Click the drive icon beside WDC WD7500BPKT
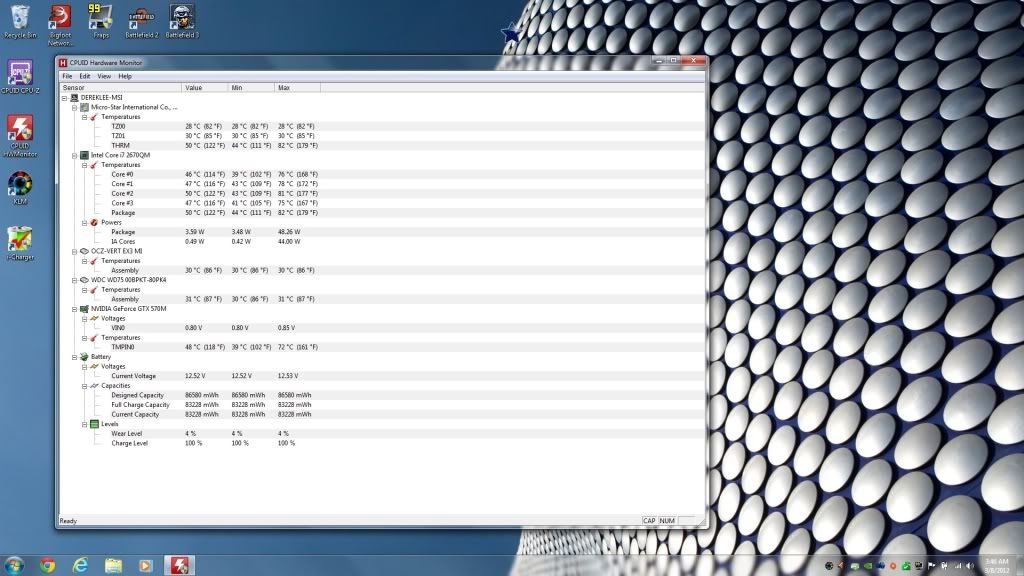Image resolution: width=1024 pixels, height=576 pixels. click(x=84, y=280)
